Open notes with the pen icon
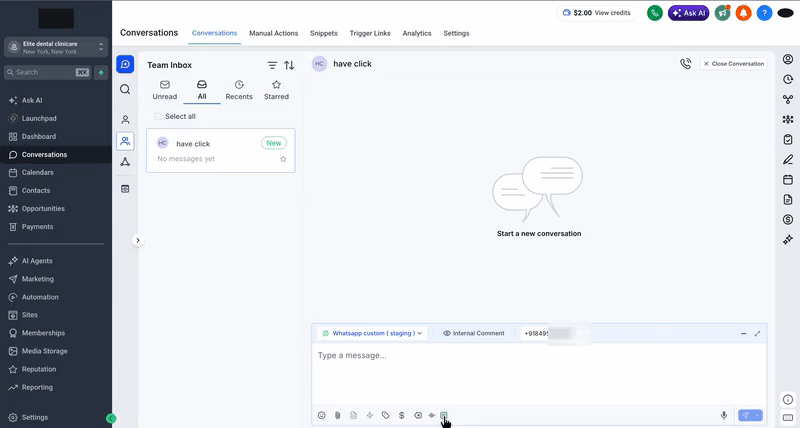This screenshot has height=428, width=800. [x=788, y=160]
